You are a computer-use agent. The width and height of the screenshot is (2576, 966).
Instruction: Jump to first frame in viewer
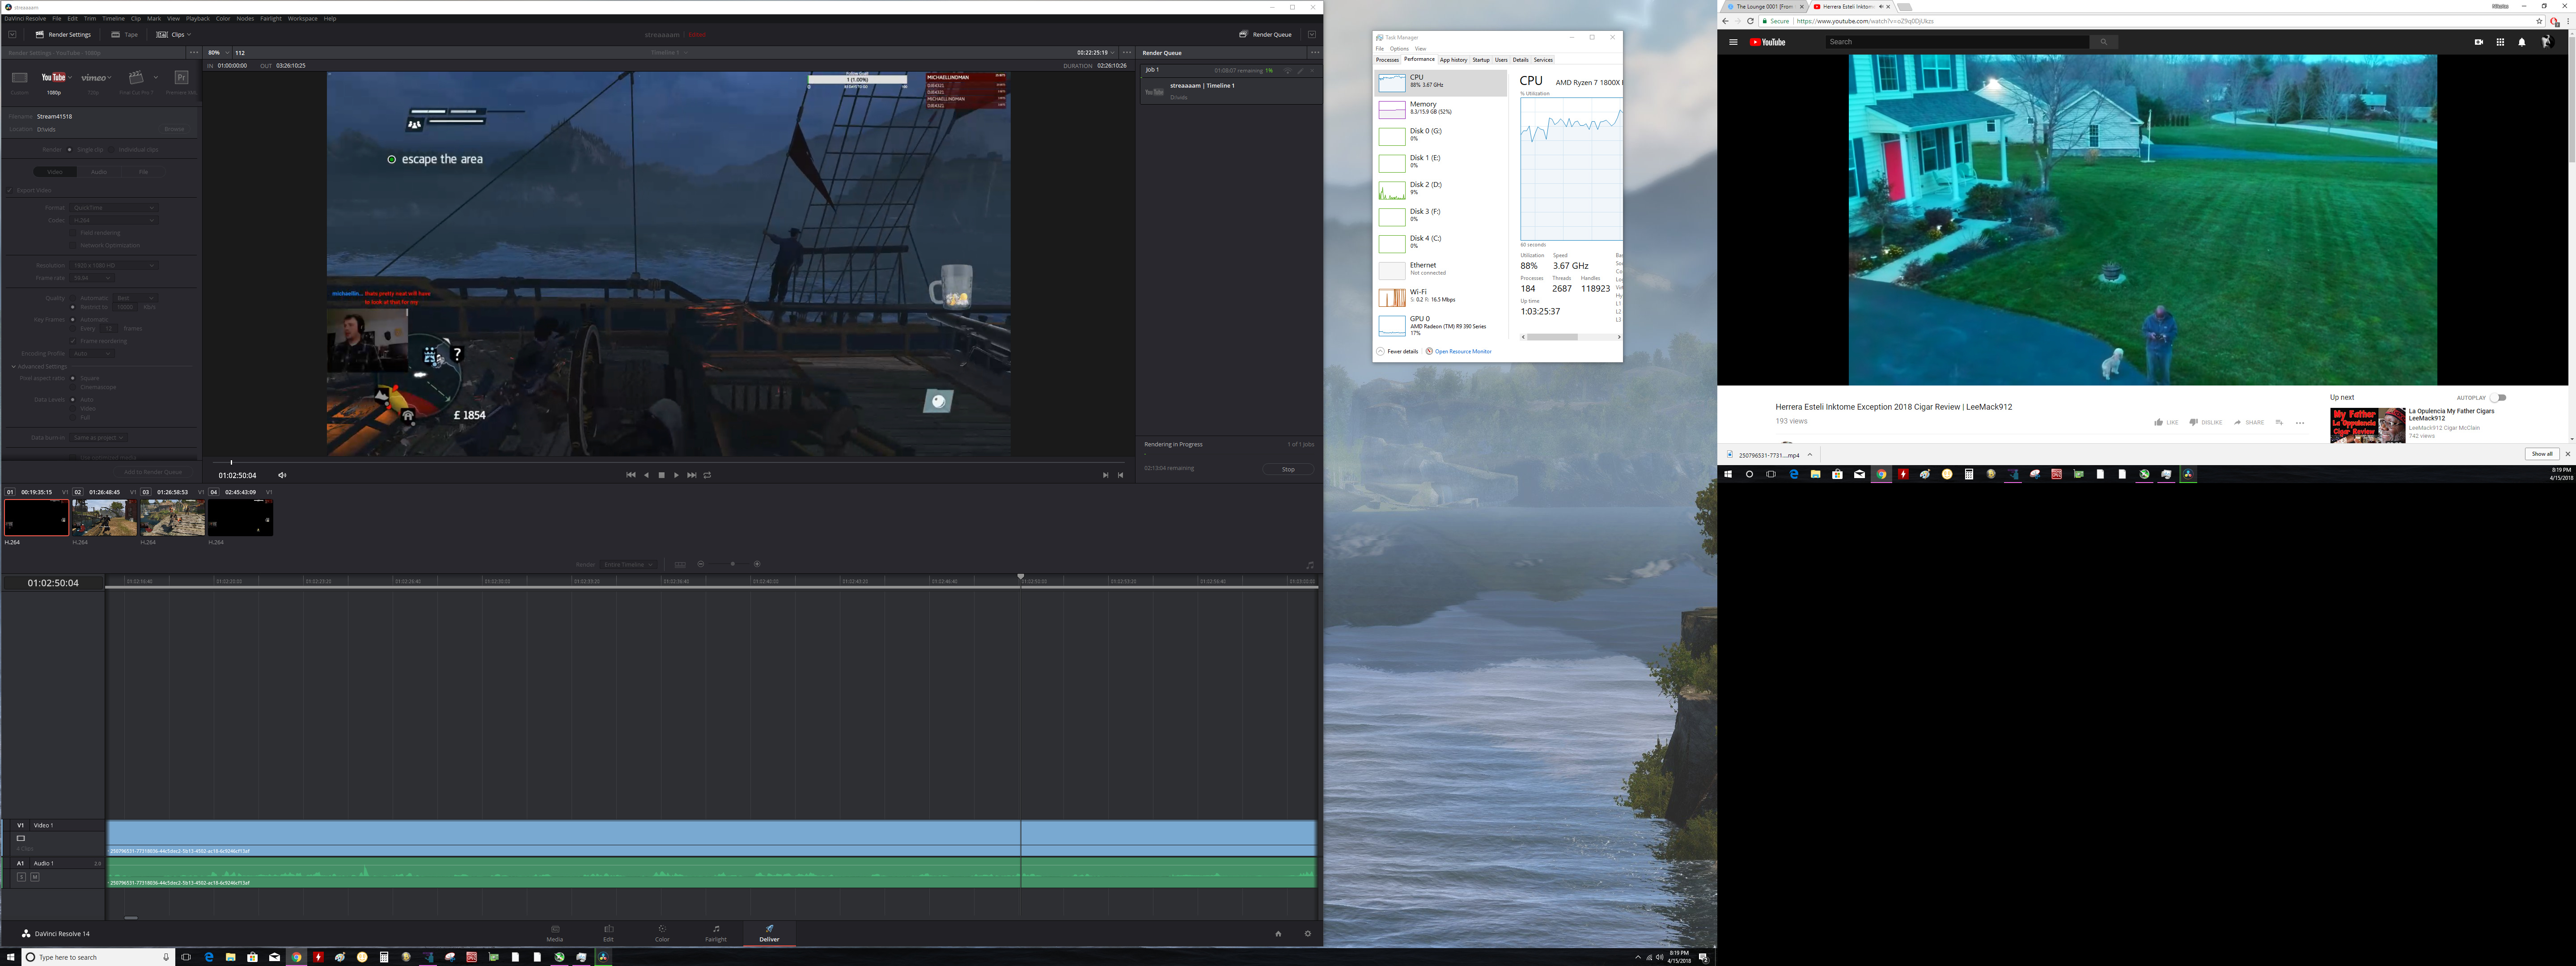[630, 475]
